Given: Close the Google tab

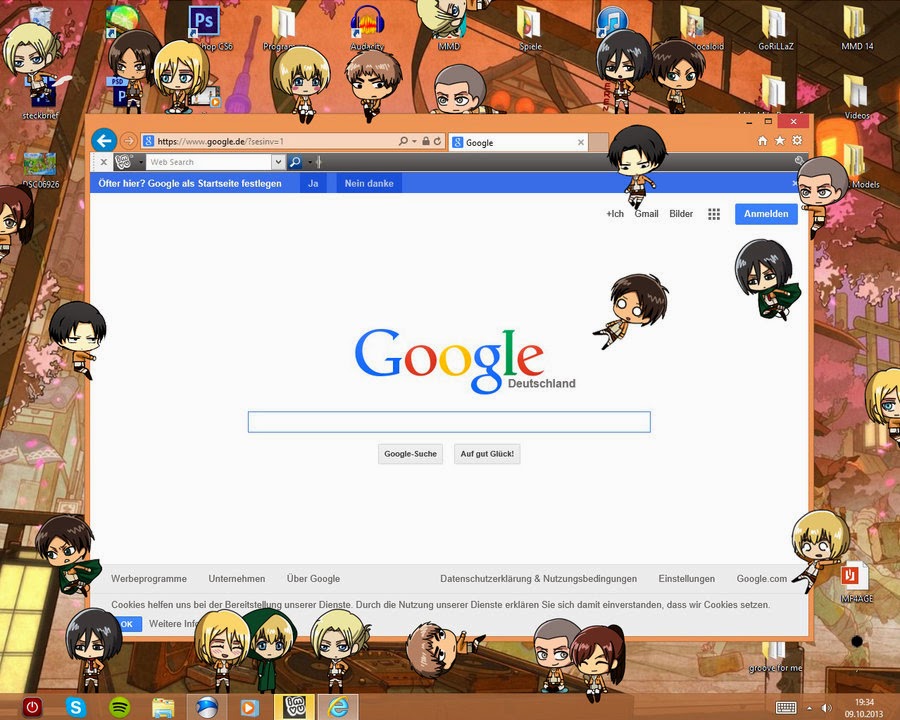Looking at the screenshot, I should [x=580, y=142].
